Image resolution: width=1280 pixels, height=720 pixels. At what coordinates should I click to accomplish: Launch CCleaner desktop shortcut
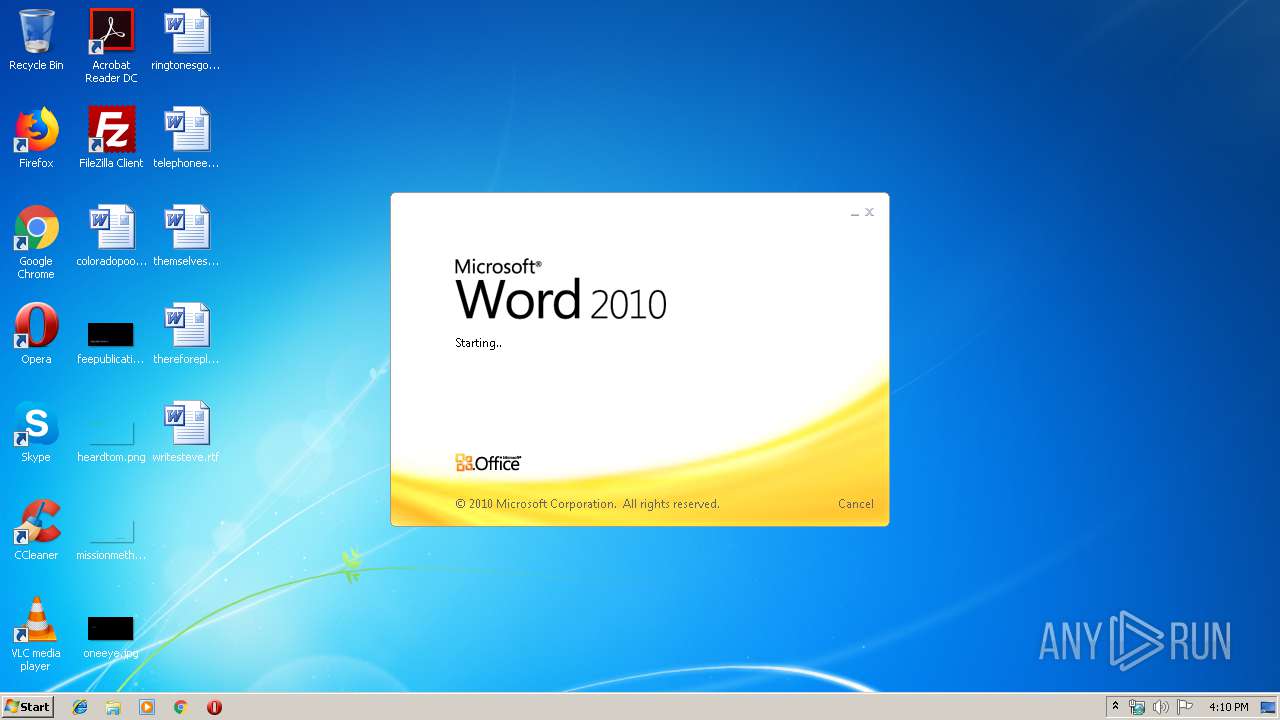36,530
